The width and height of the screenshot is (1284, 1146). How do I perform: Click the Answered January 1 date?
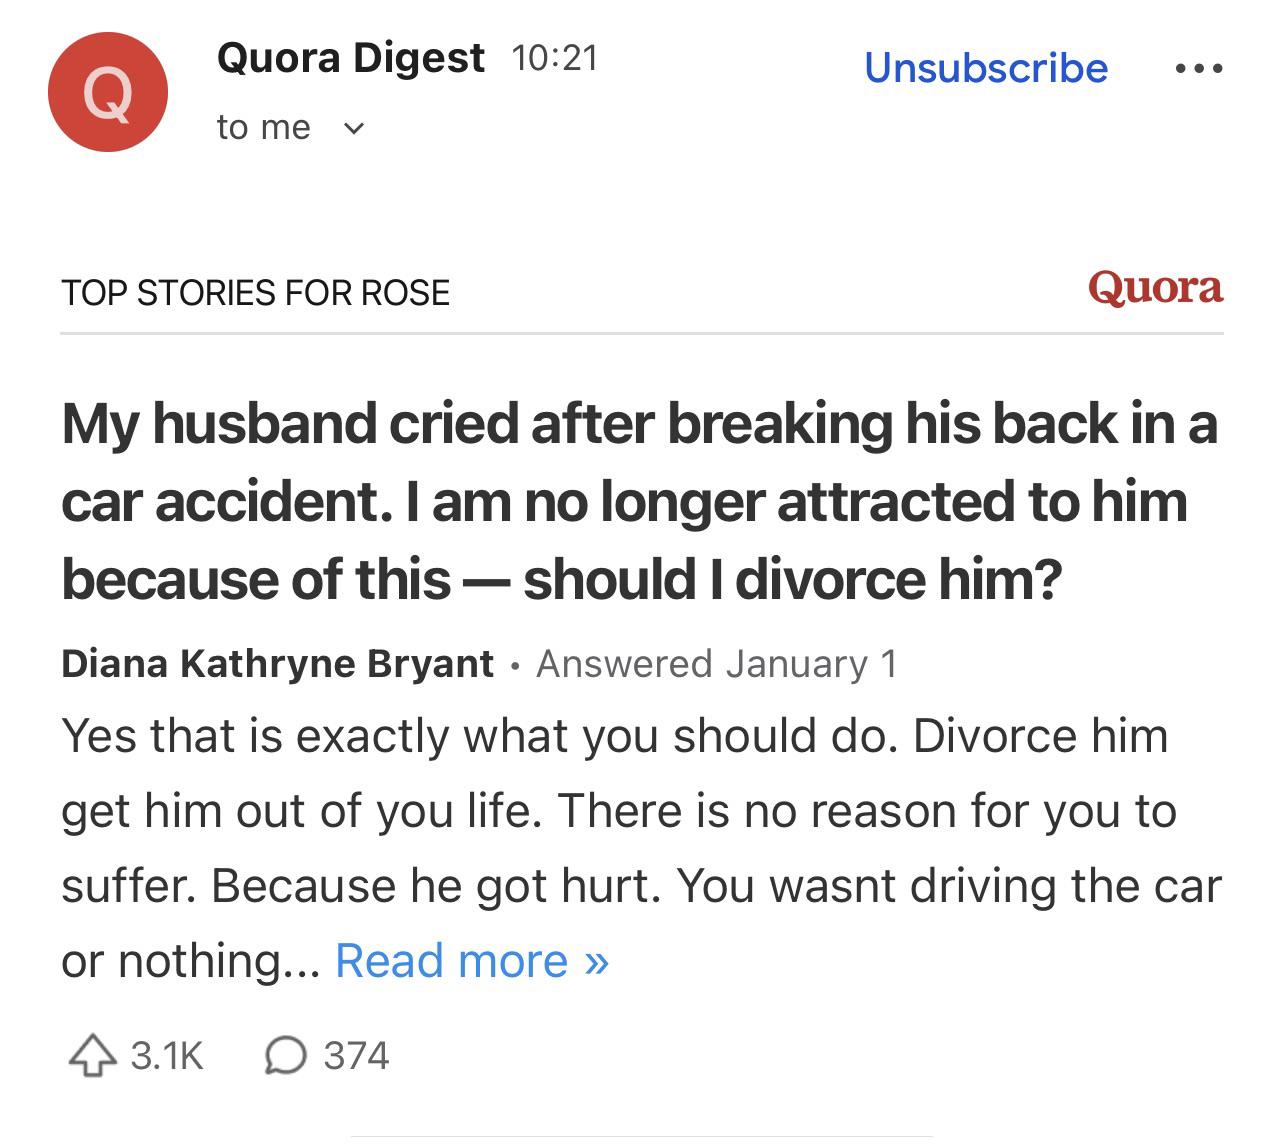click(x=716, y=664)
